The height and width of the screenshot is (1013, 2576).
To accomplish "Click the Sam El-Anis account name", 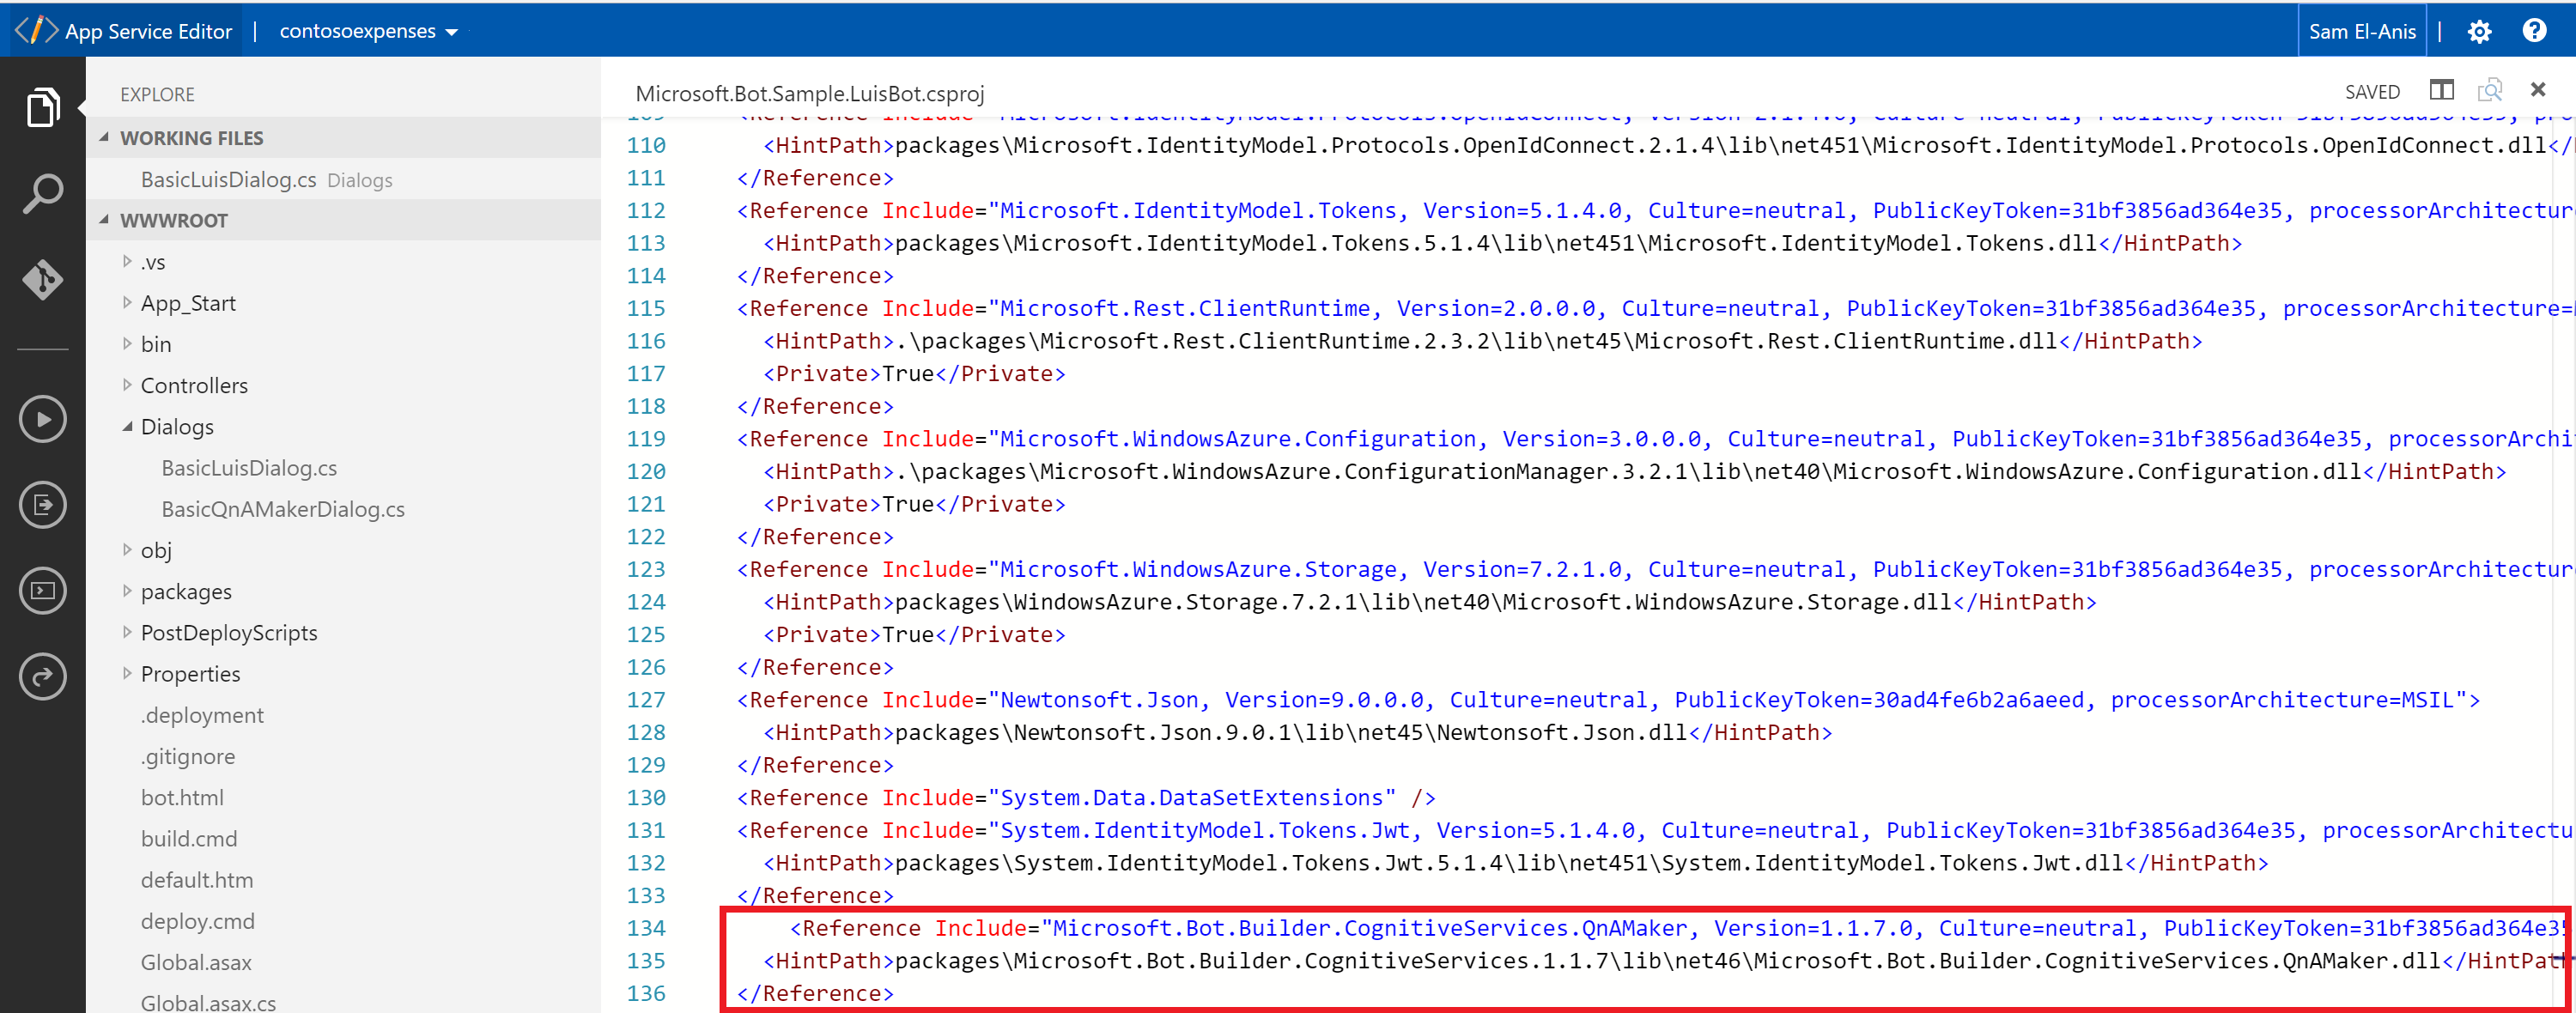I will coord(2362,31).
